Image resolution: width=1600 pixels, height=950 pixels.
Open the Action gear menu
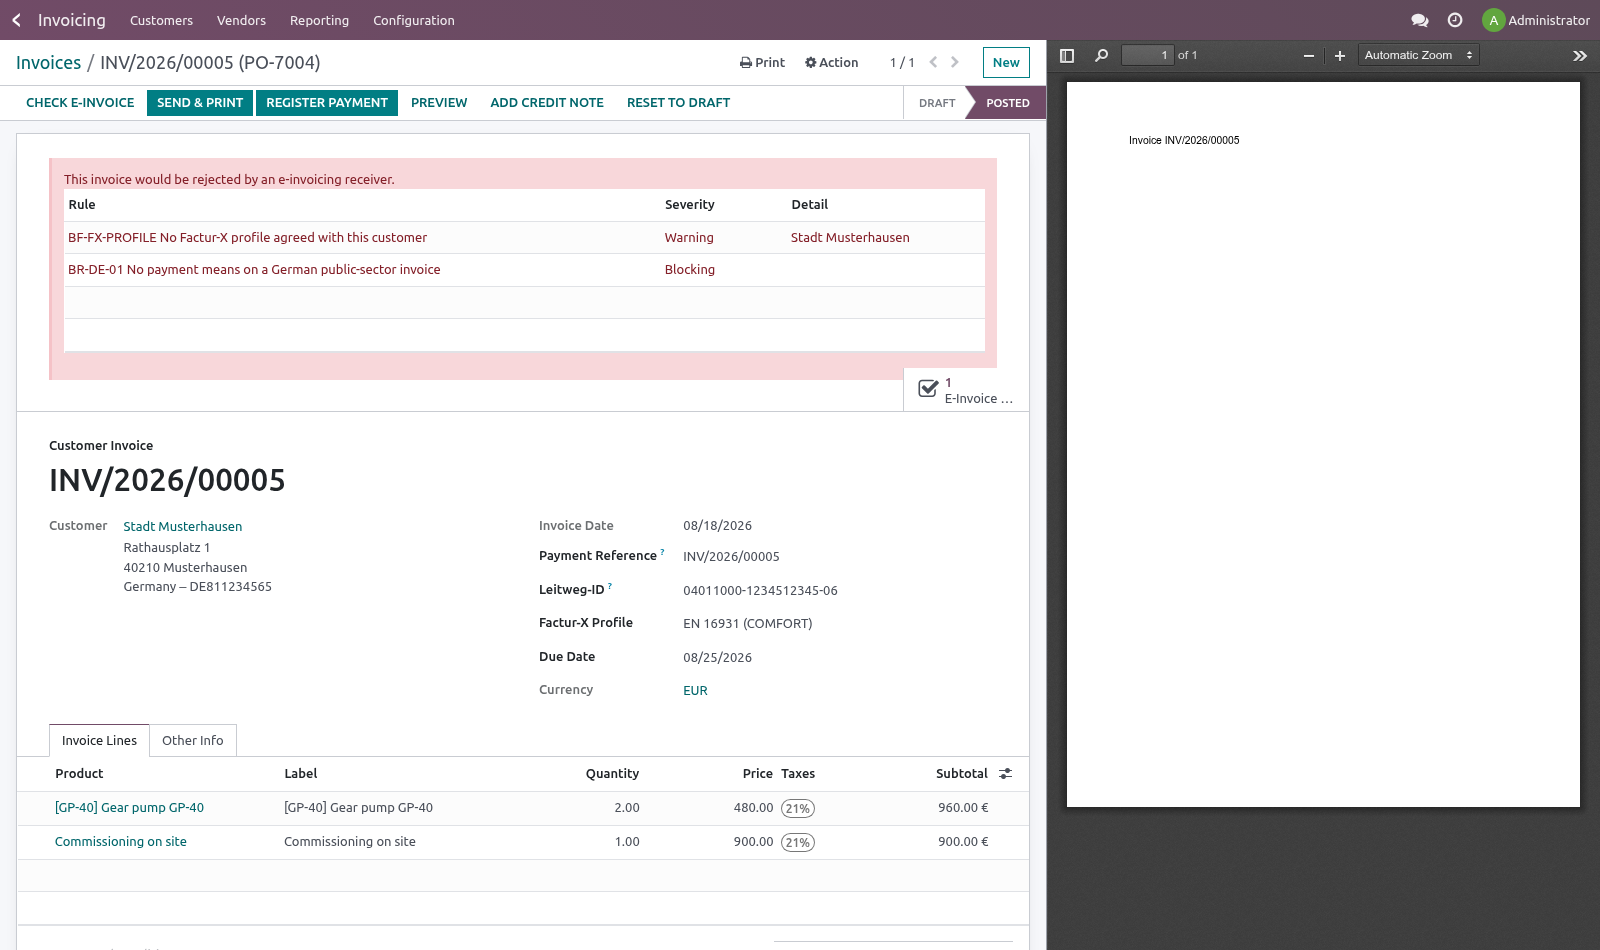[x=832, y=62]
